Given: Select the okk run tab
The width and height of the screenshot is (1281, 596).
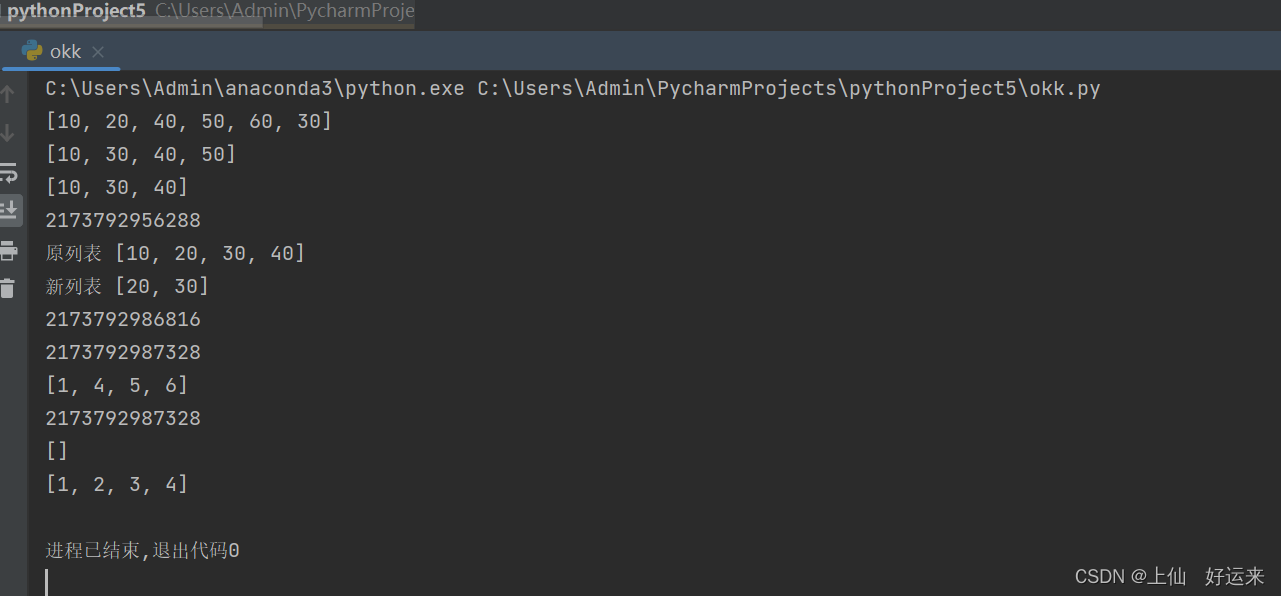Looking at the screenshot, I should [64, 51].
